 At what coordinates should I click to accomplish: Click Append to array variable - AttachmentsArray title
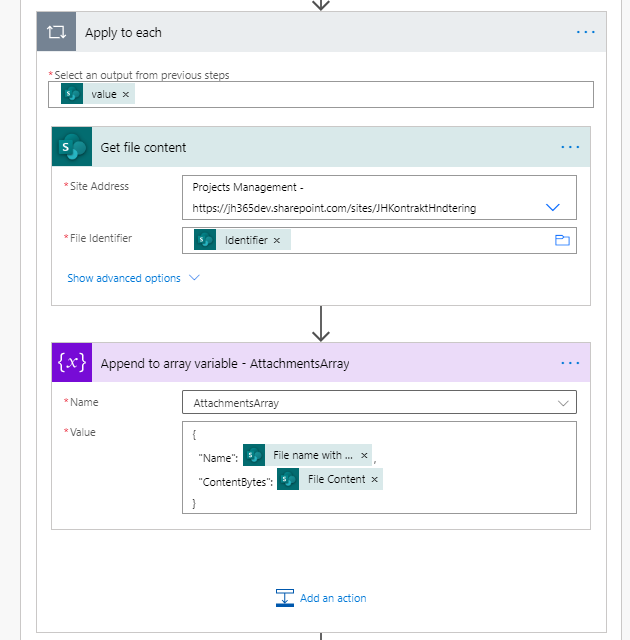[225, 363]
